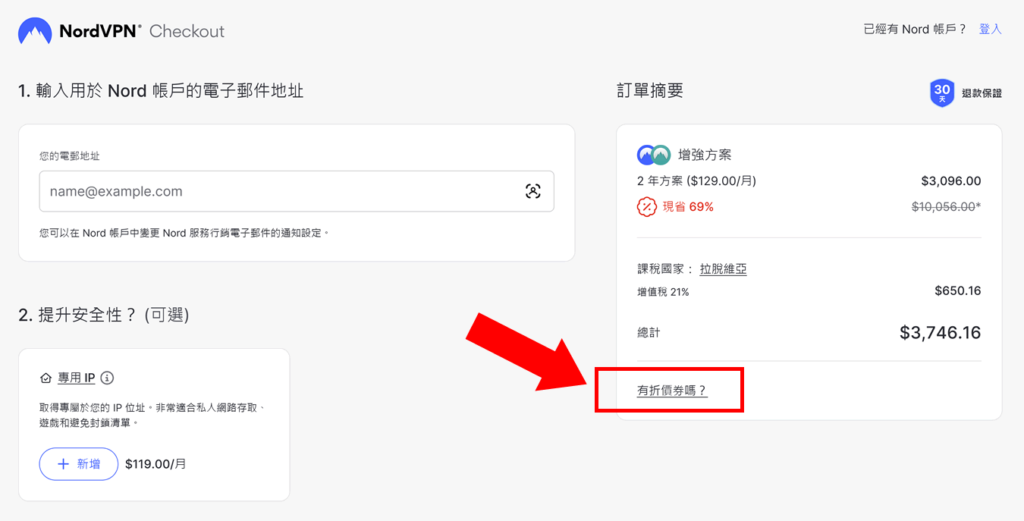
Task: Click the 增值稅 21% label
Action: (x=663, y=292)
